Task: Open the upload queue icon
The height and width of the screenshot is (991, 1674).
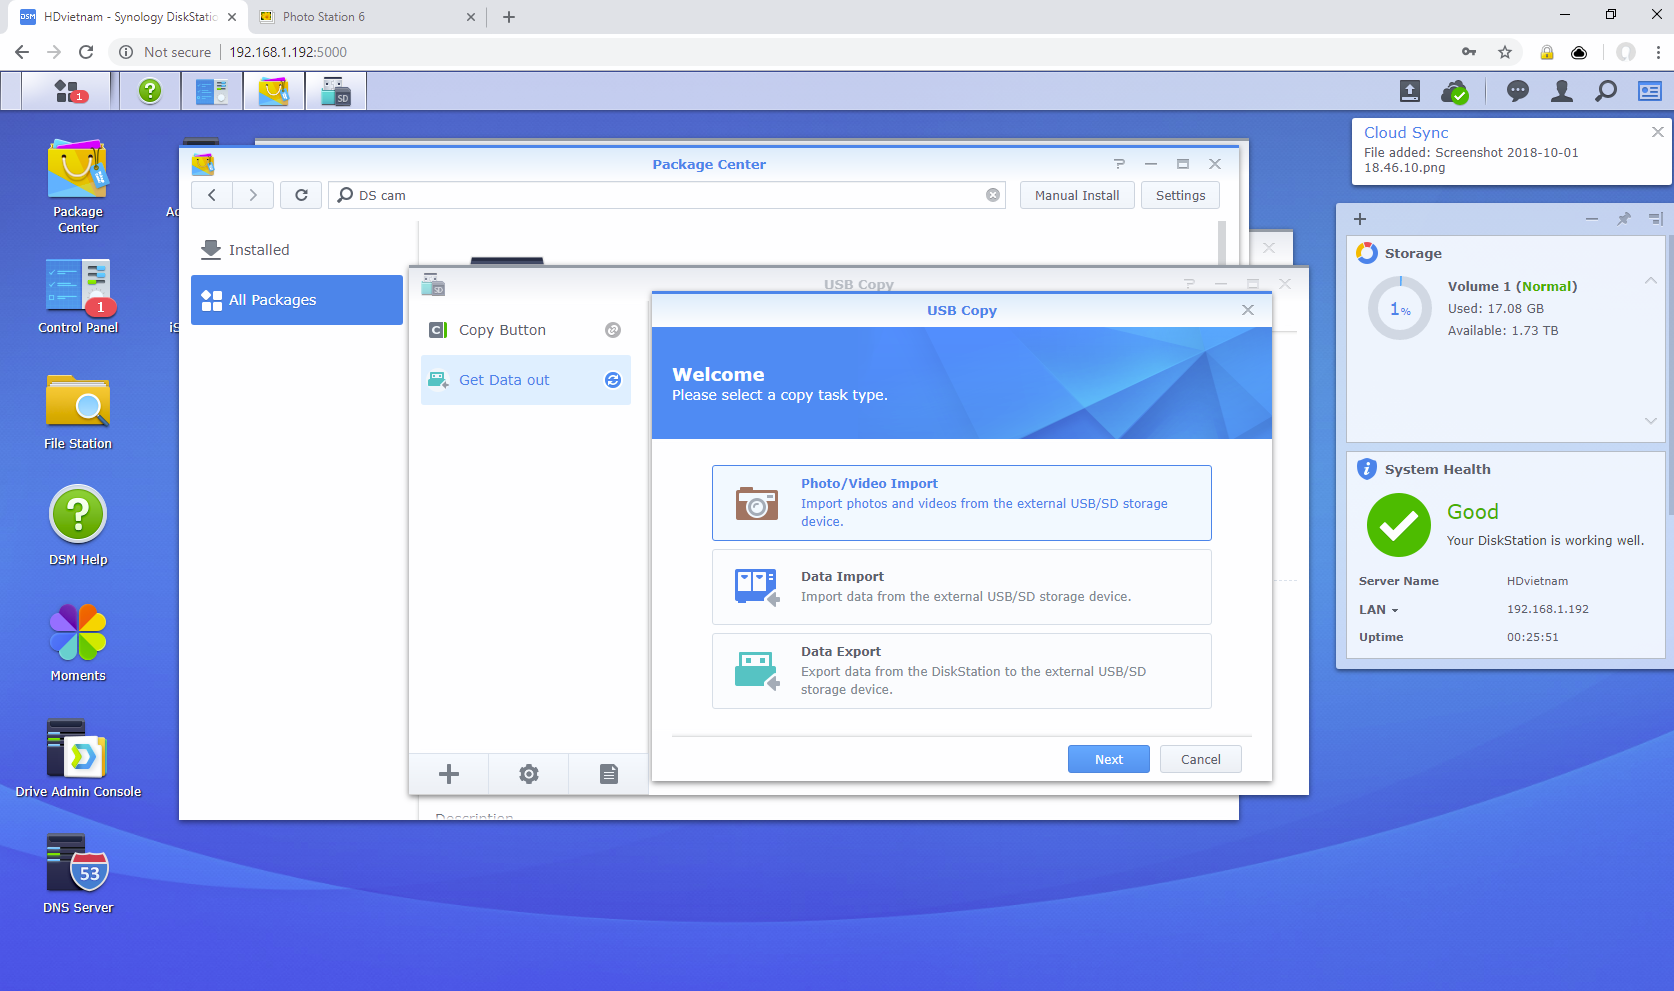Action: 1409,92
